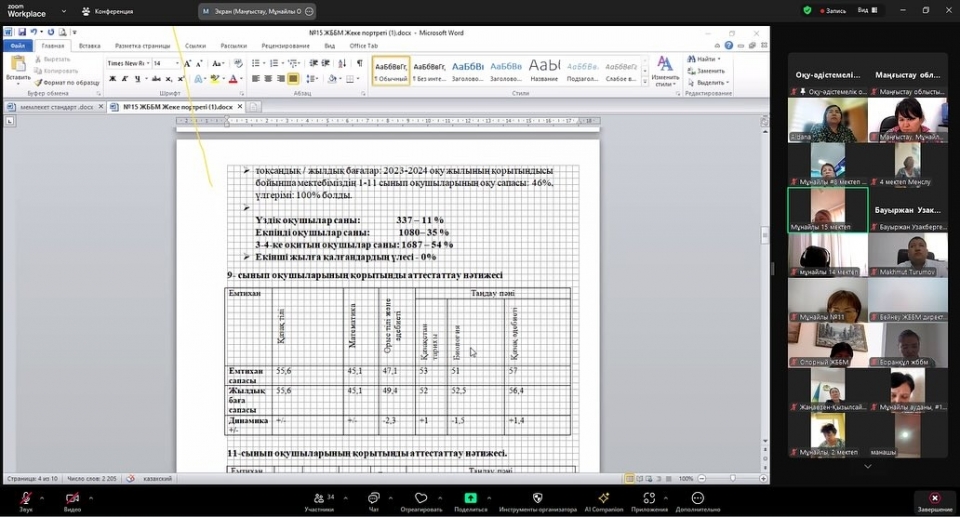Expand the Select (Выделить) dropdown
960x517 pixels.
pos(727,82)
